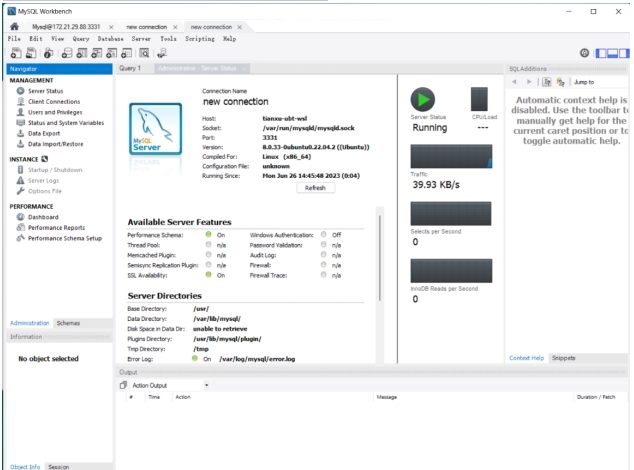634x470 pixels.
Task: Switch to the Query 1 tab
Action: pyautogui.click(x=130, y=68)
